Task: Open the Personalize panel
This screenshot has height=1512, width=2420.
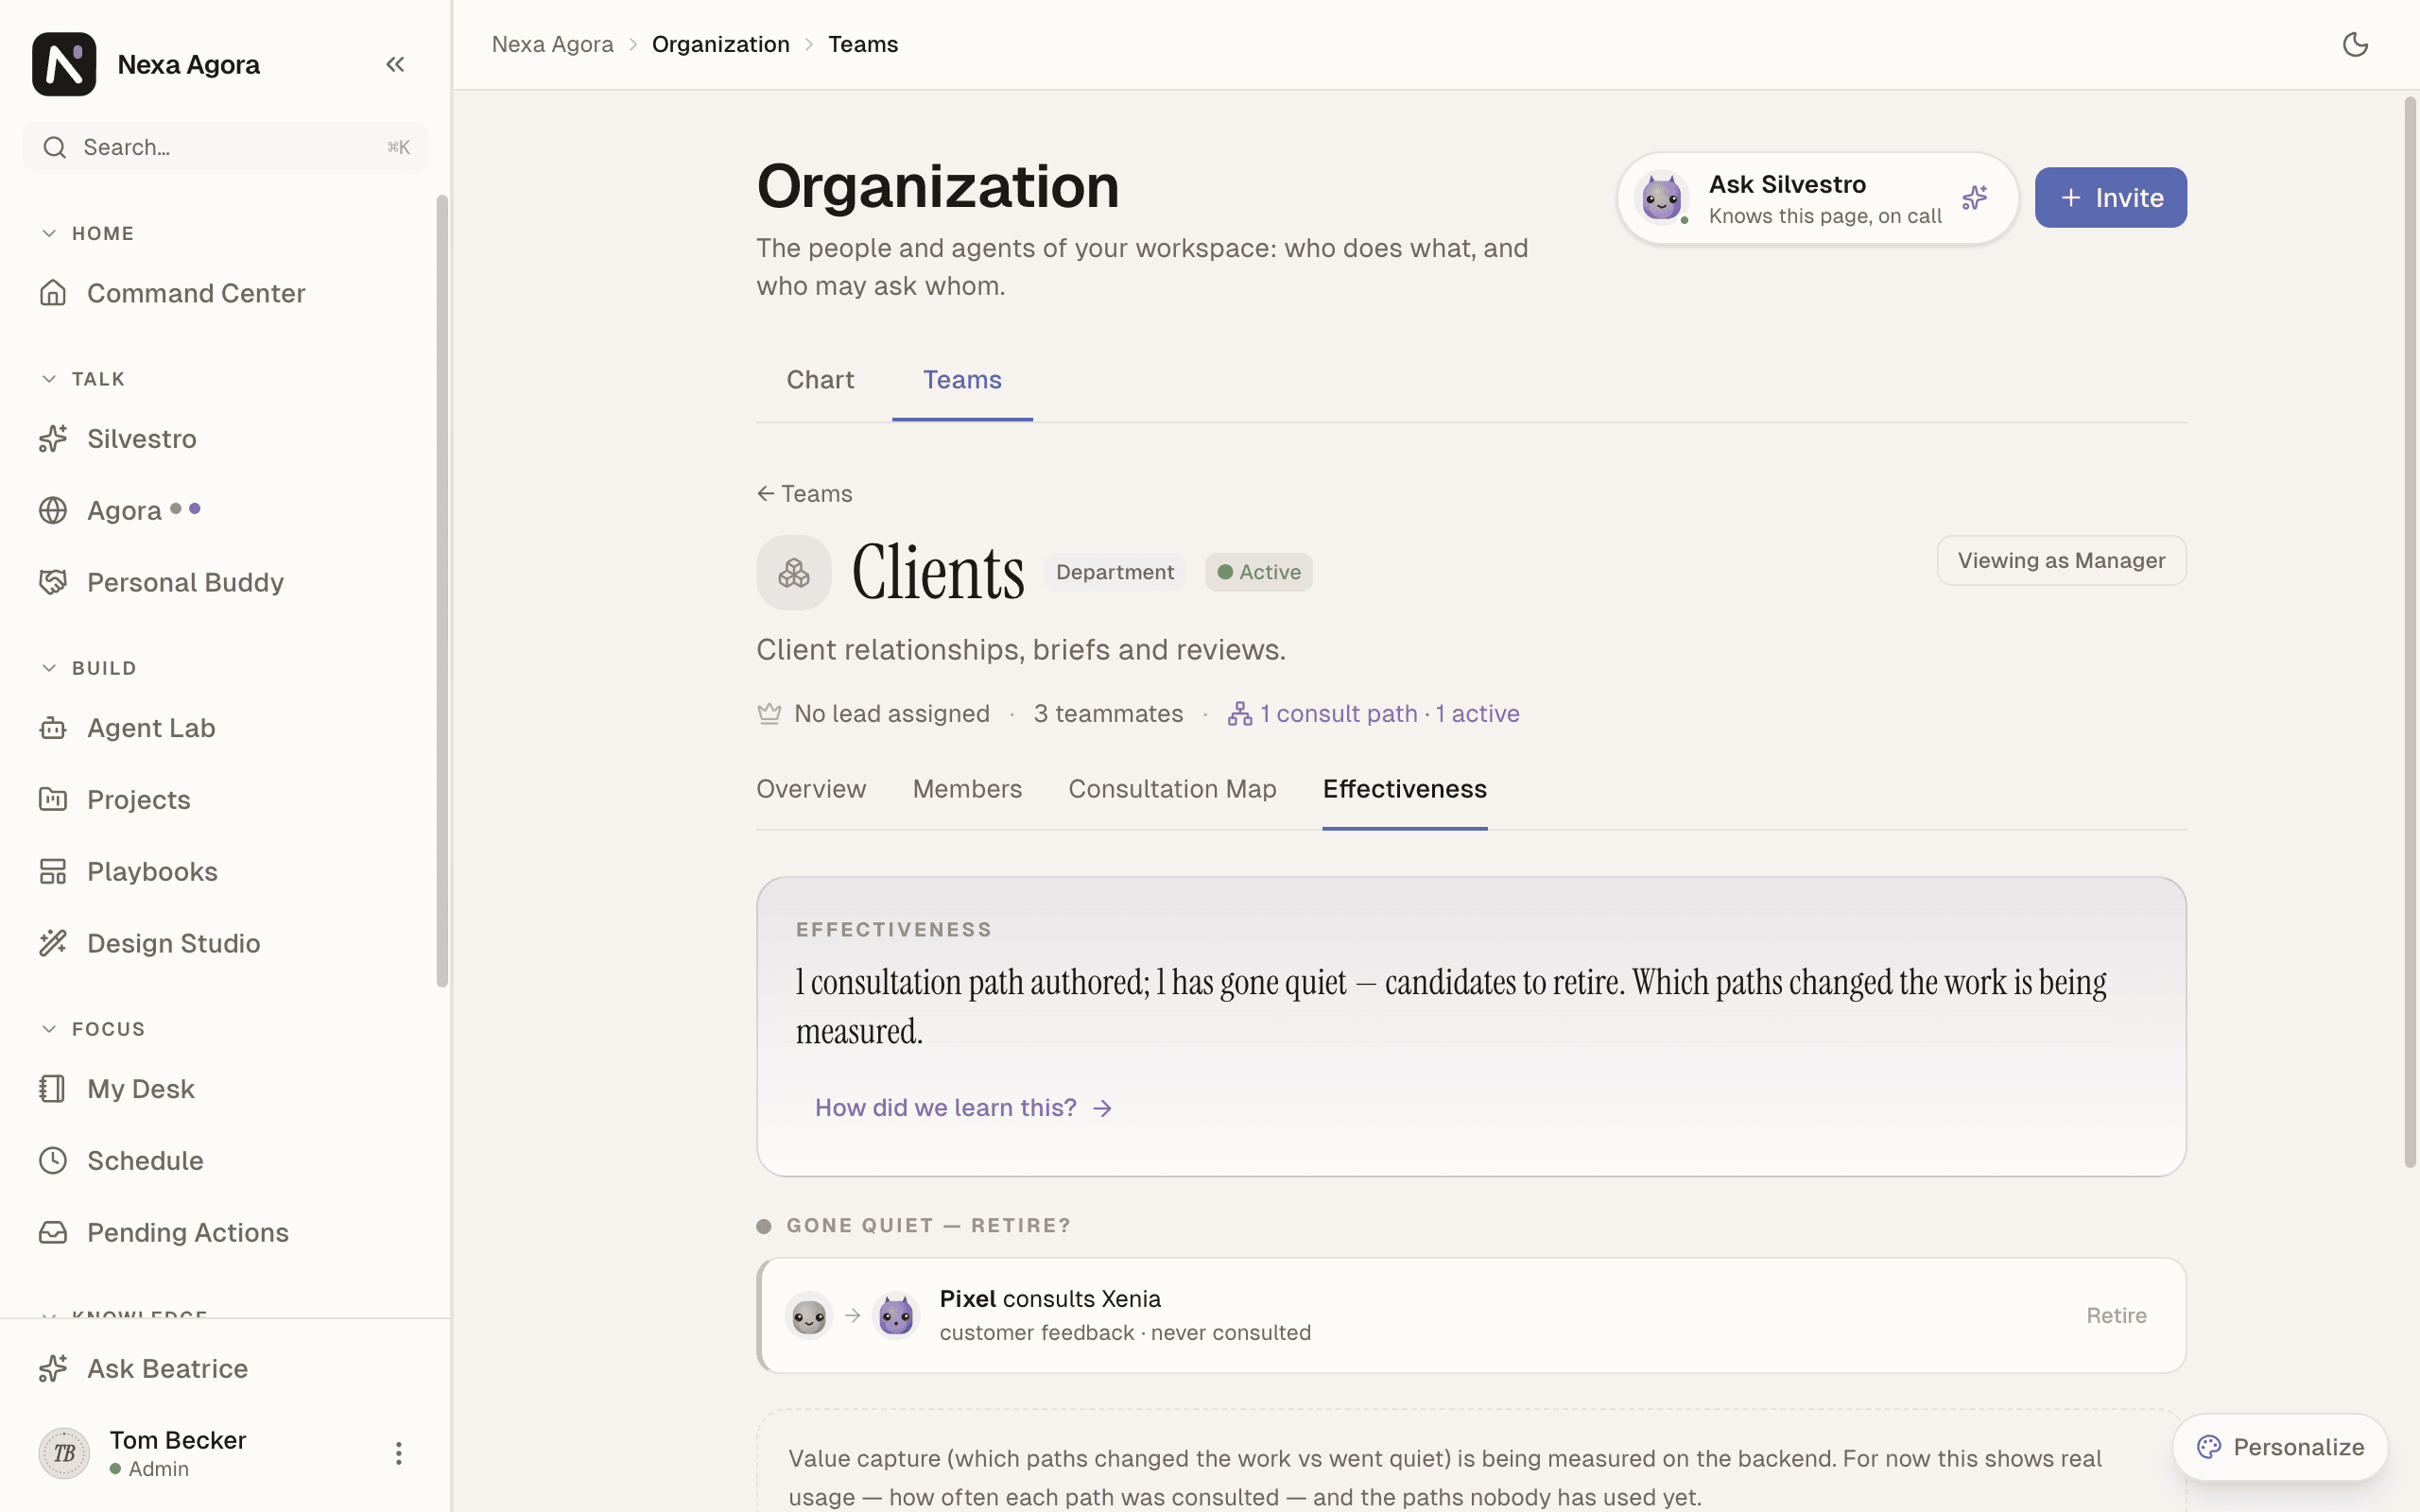Action: tap(2280, 1448)
